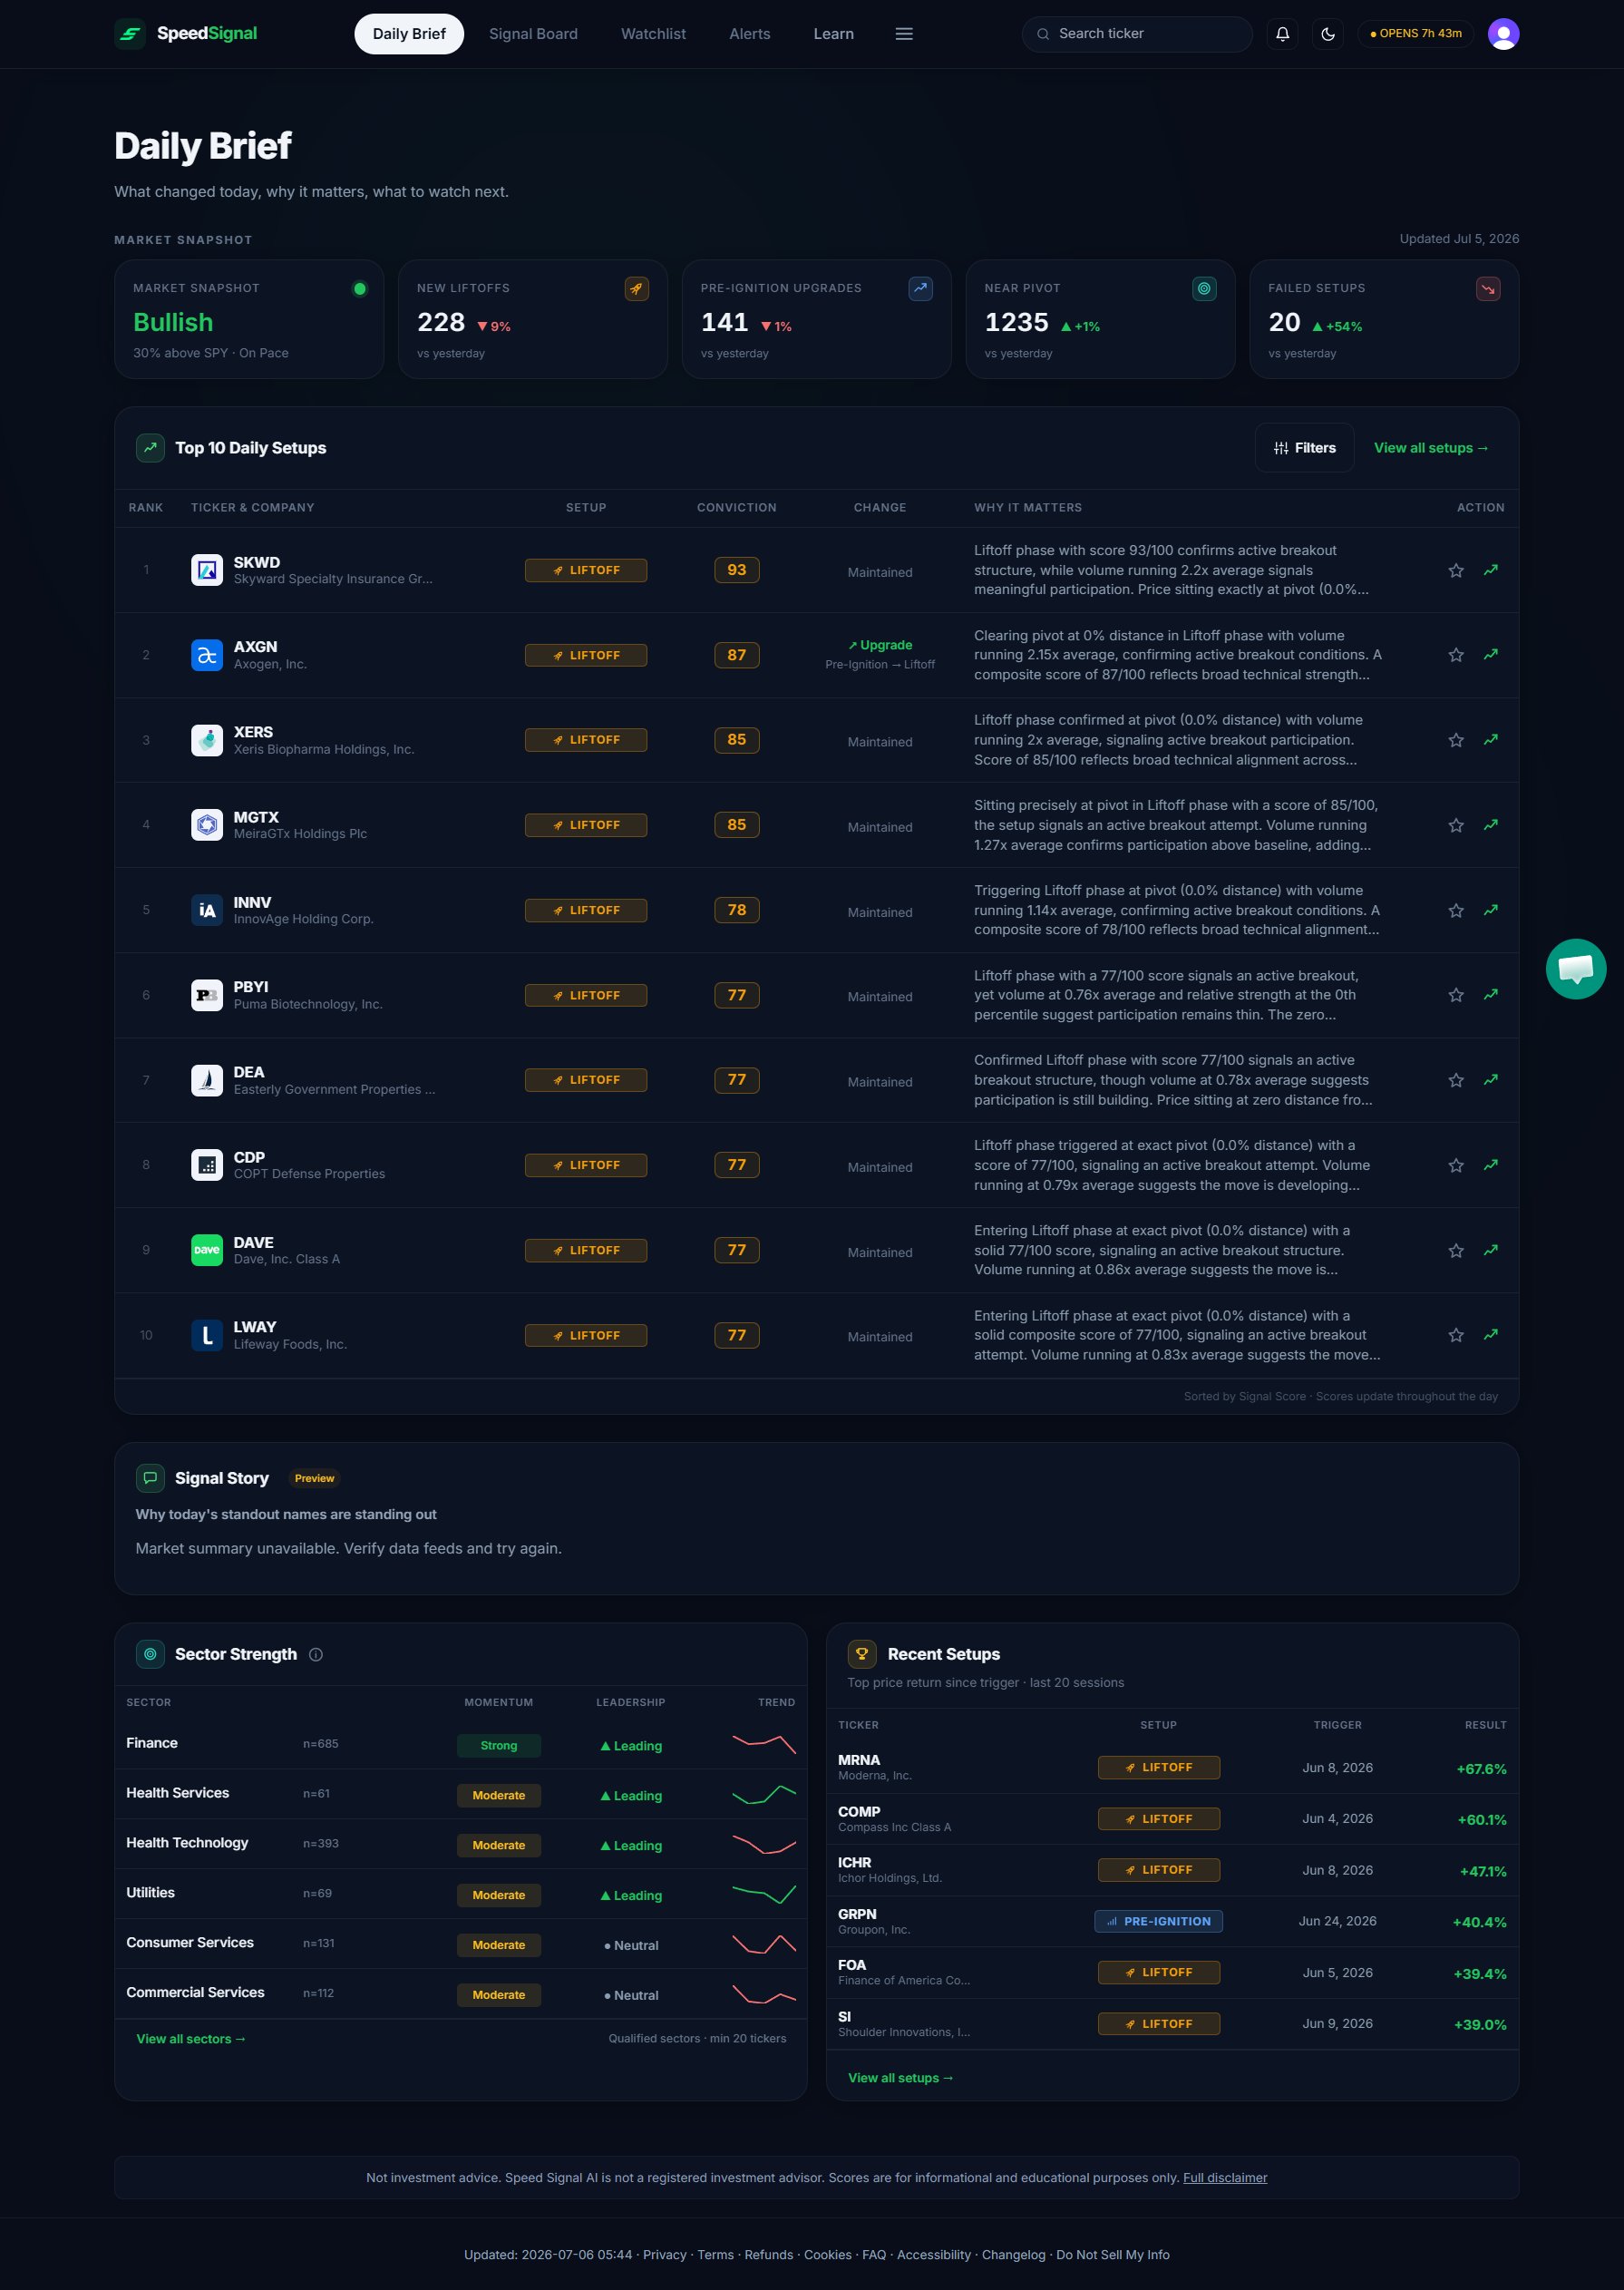The height and width of the screenshot is (2290, 1624).
Task: Toggle dark mode moon icon
Action: (x=1328, y=34)
